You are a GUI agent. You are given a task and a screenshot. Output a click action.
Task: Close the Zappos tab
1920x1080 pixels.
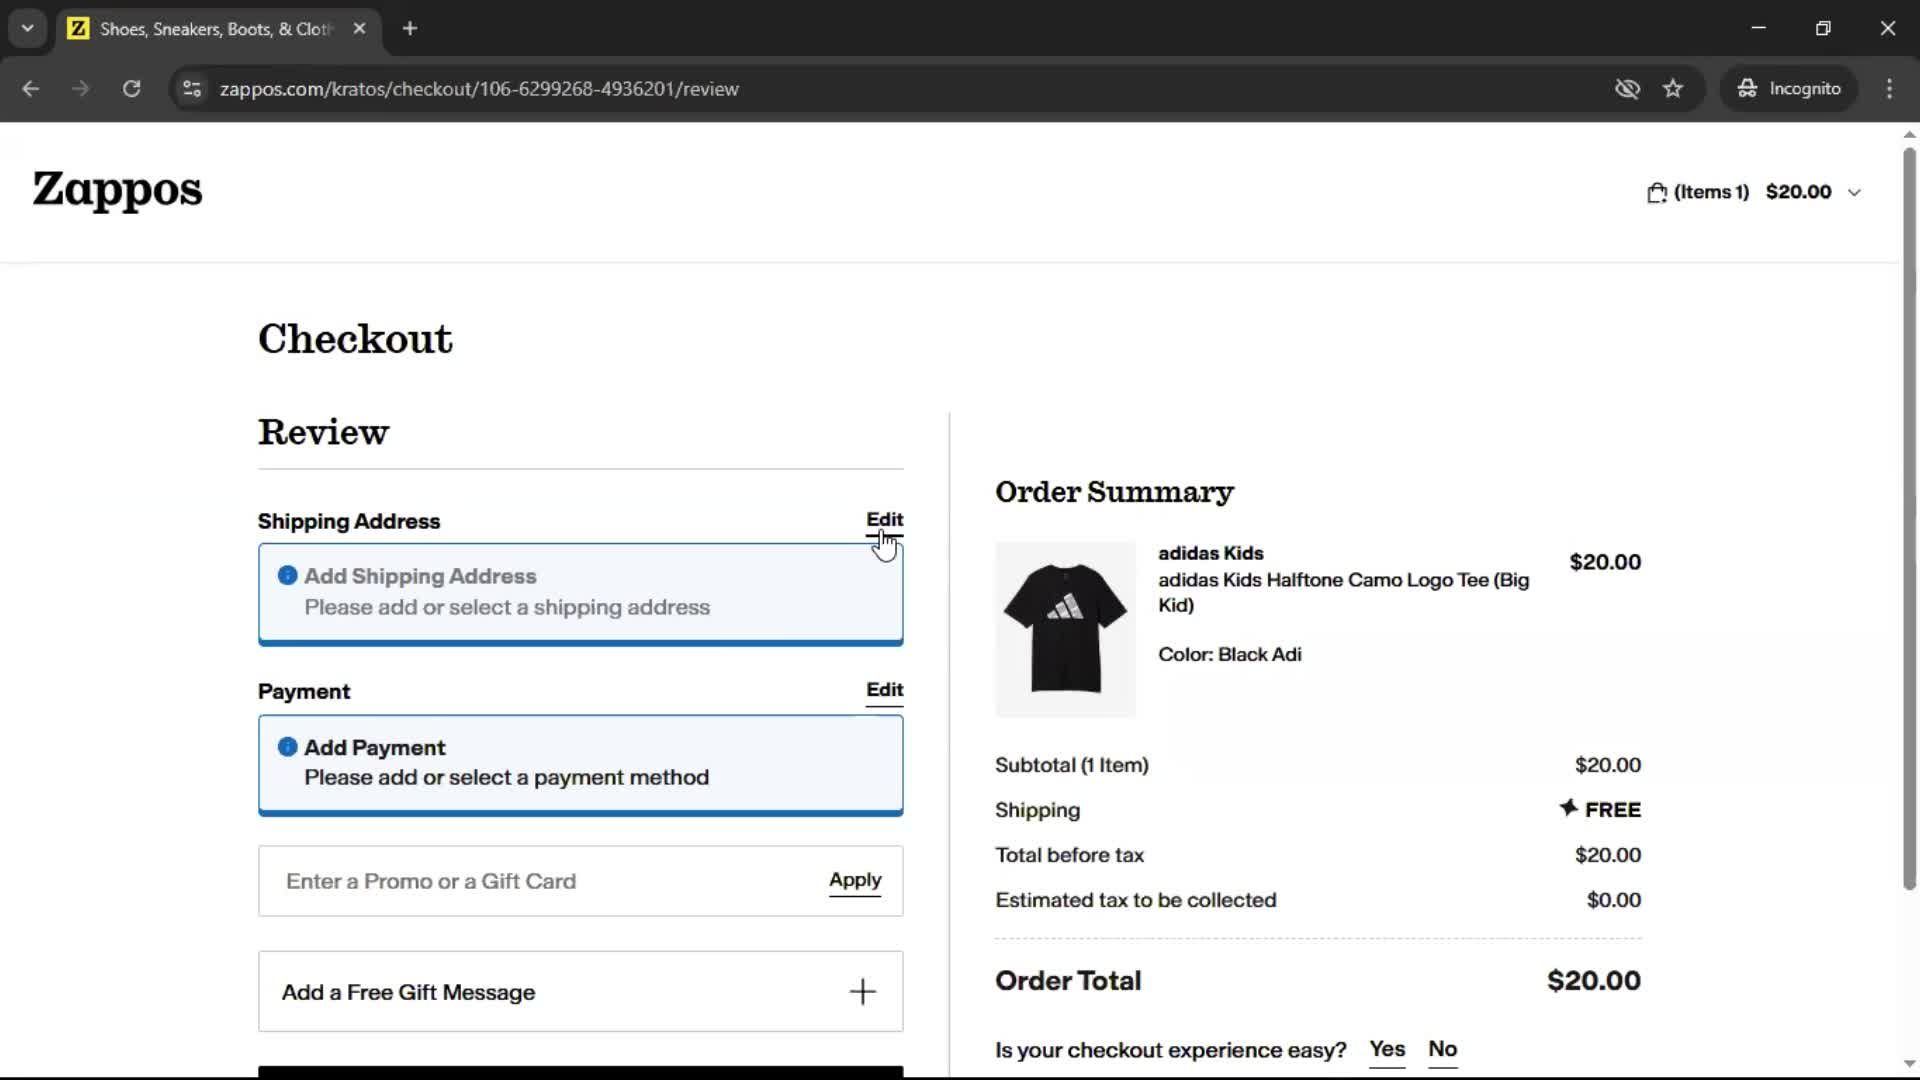[x=359, y=29]
